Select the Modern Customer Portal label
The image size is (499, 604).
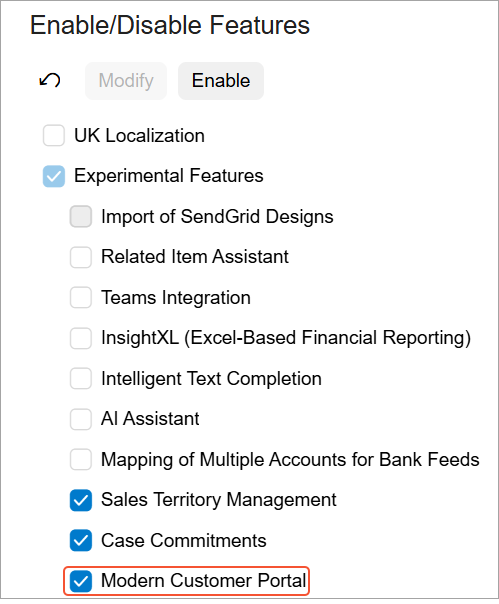(203, 581)
